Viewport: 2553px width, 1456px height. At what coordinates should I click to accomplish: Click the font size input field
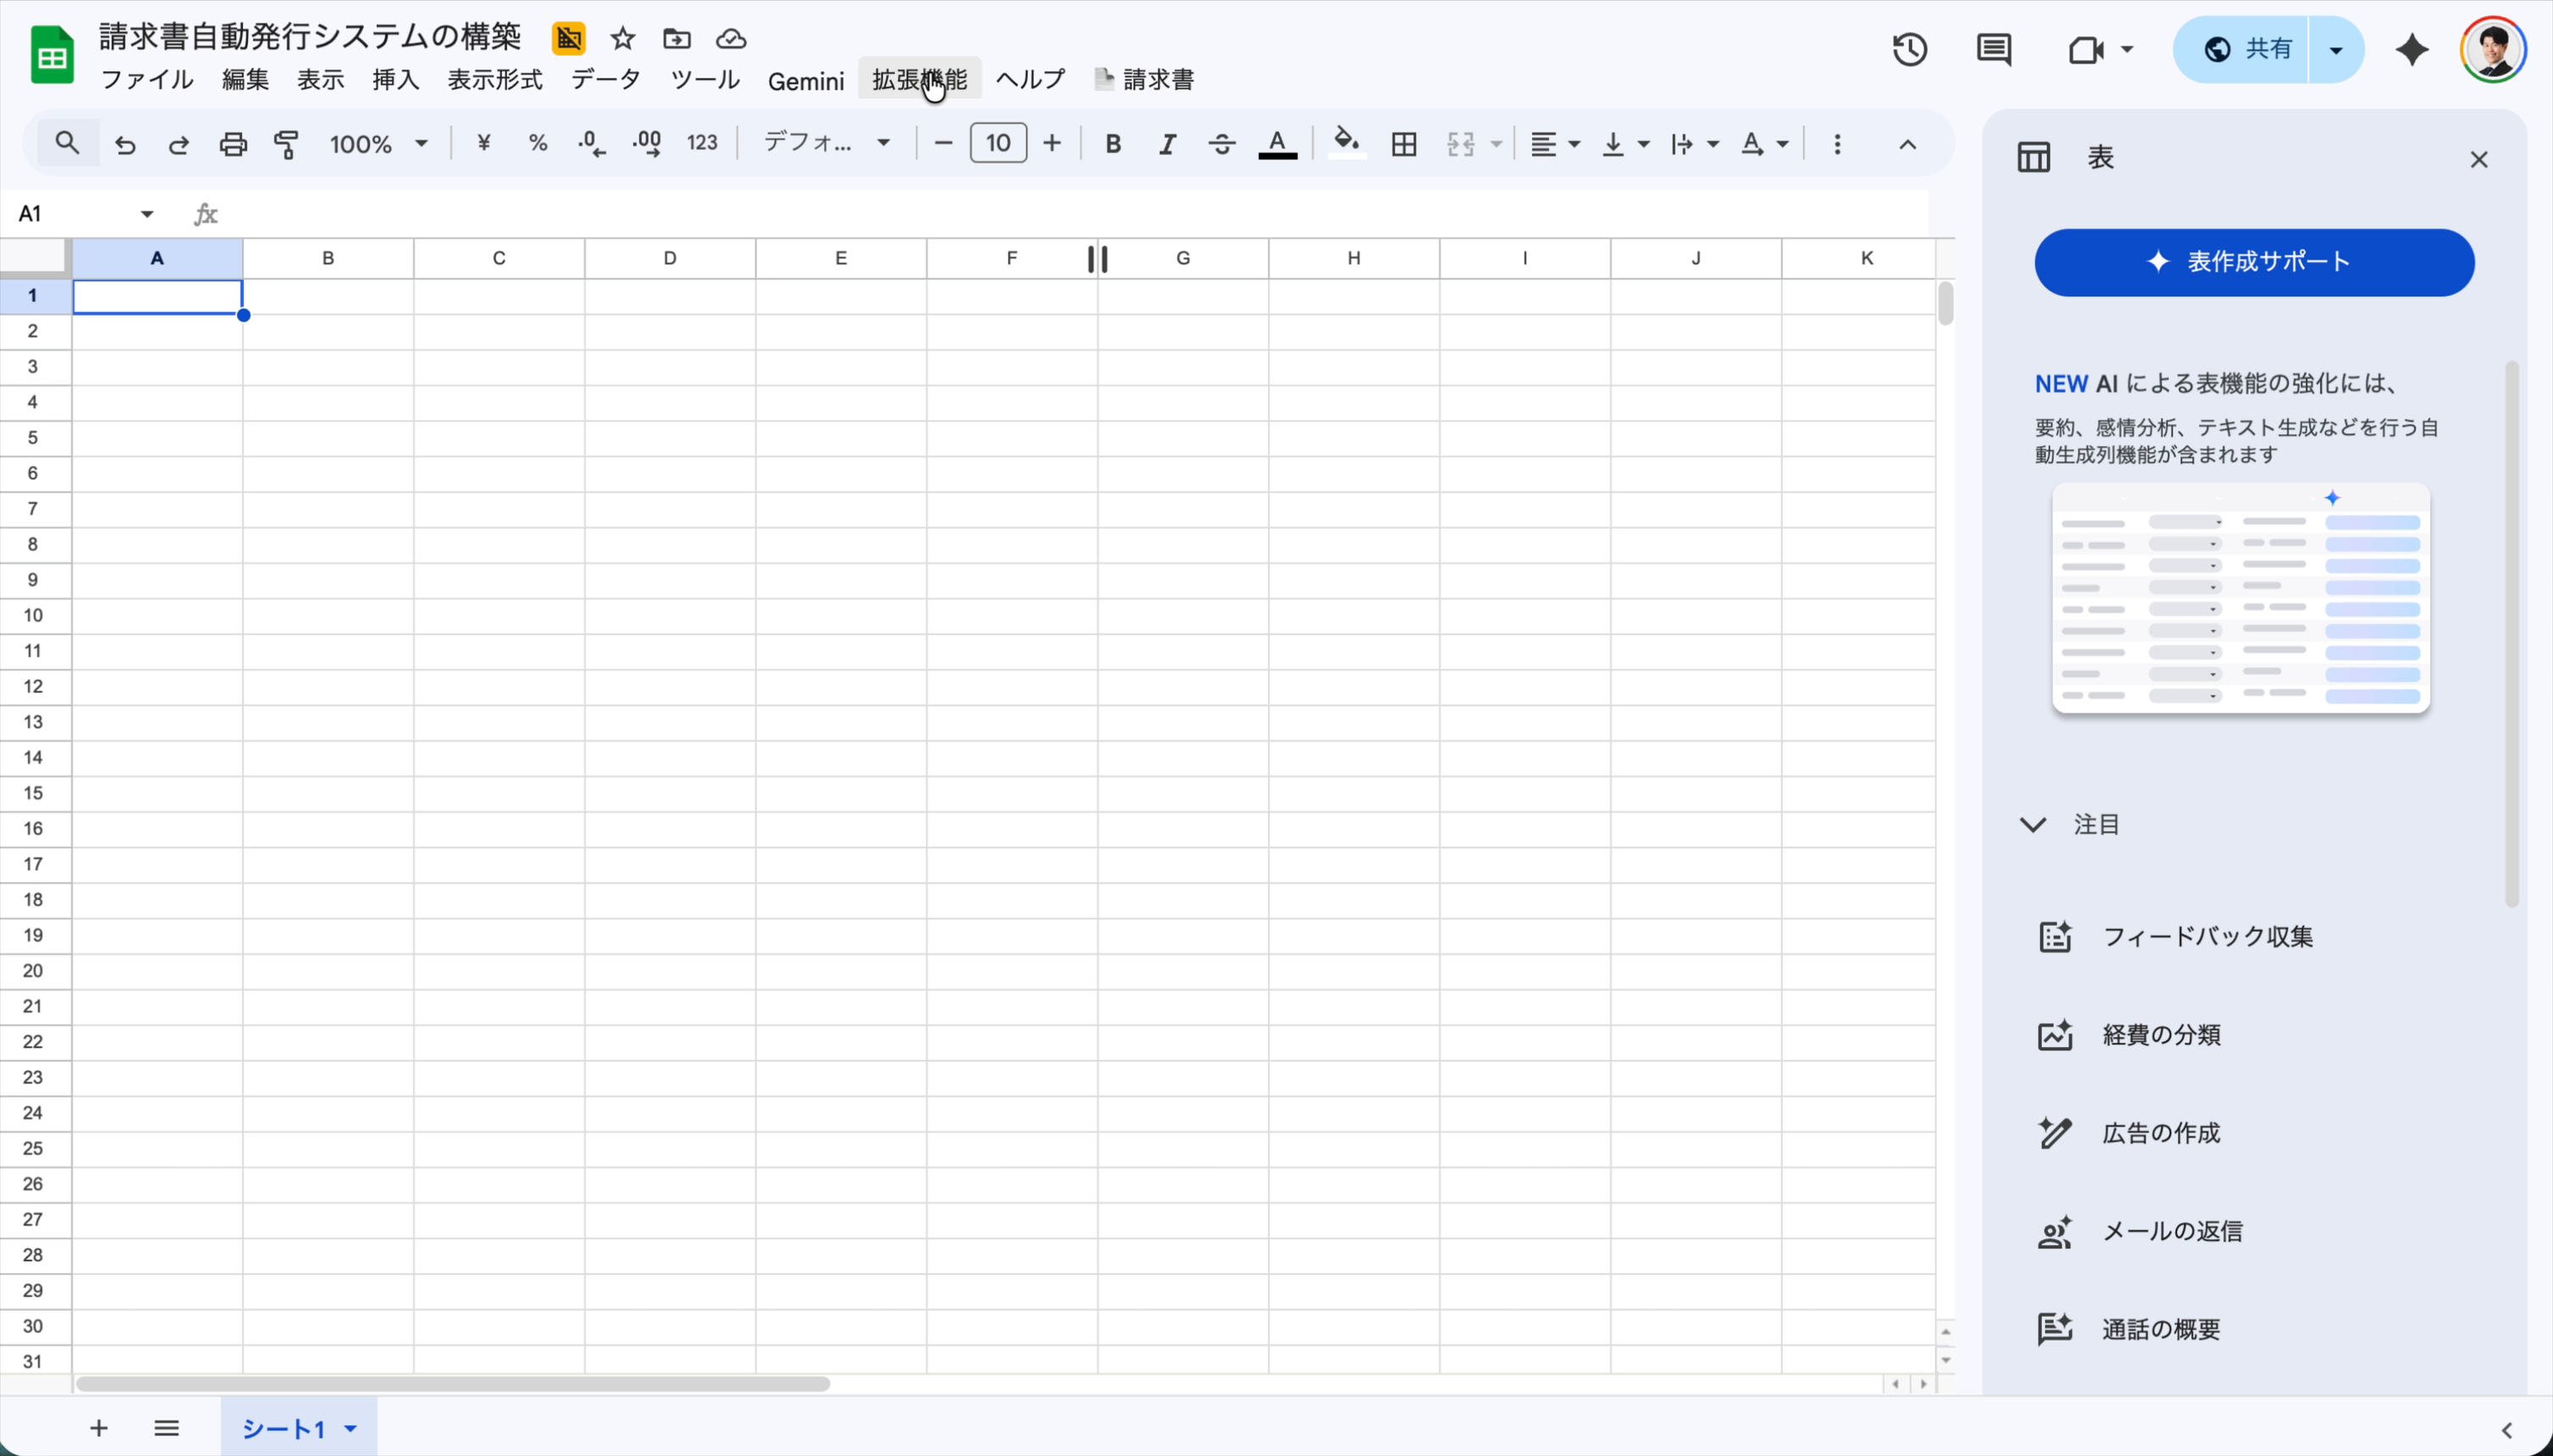(x=997, y=143)
